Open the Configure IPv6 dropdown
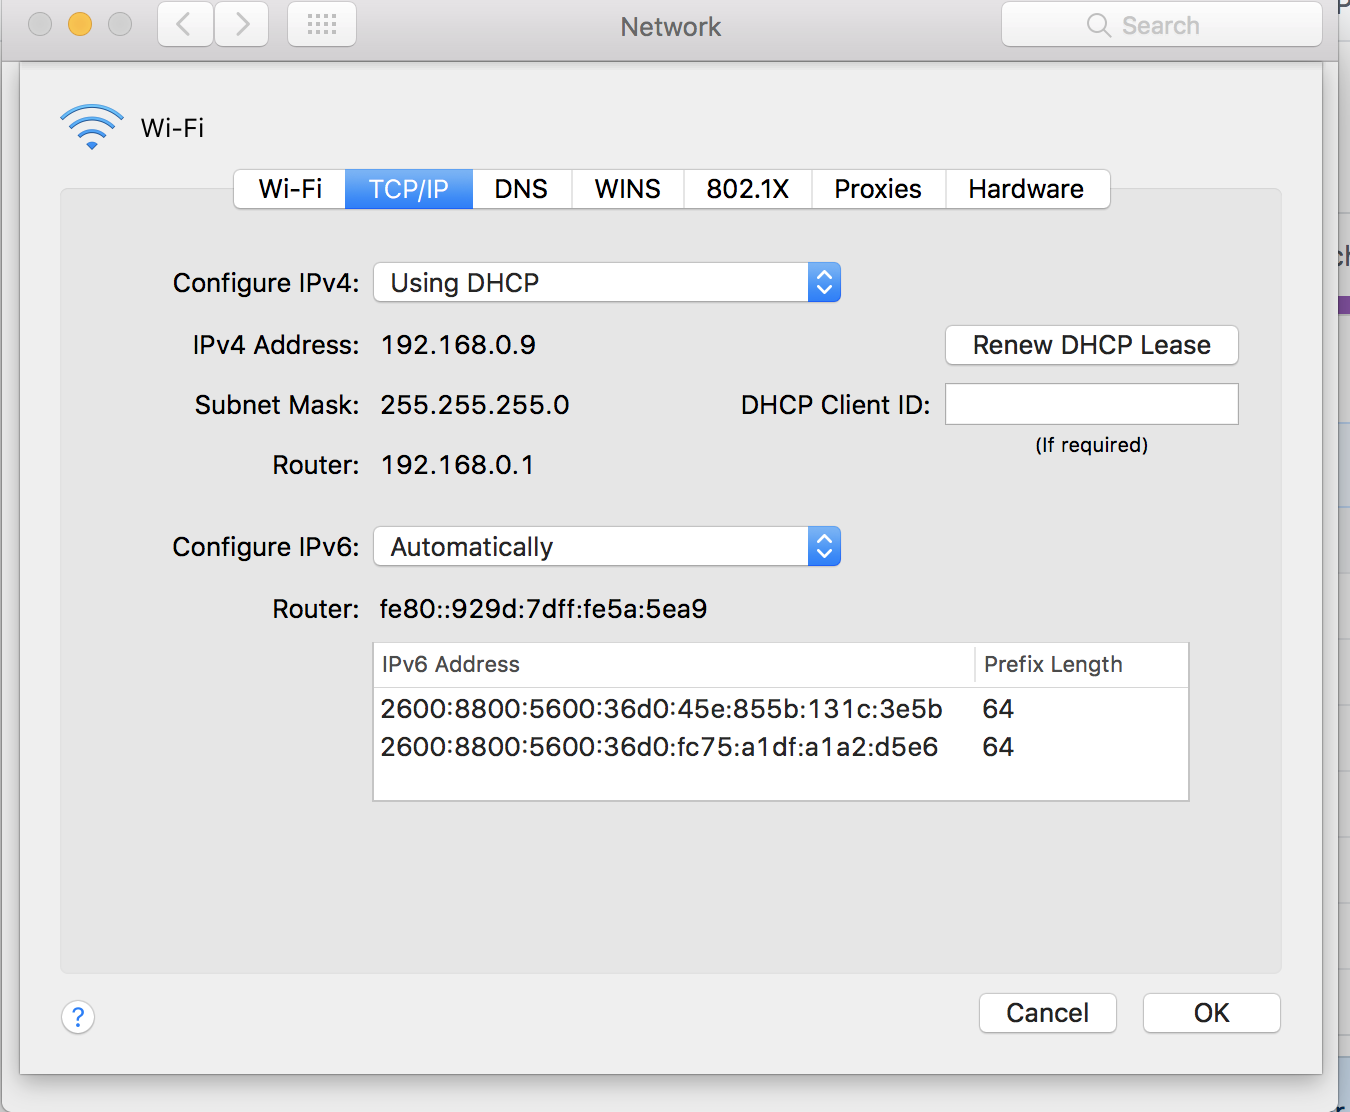The height and width of the screenshot is (1112, 1350). point(607,546)
